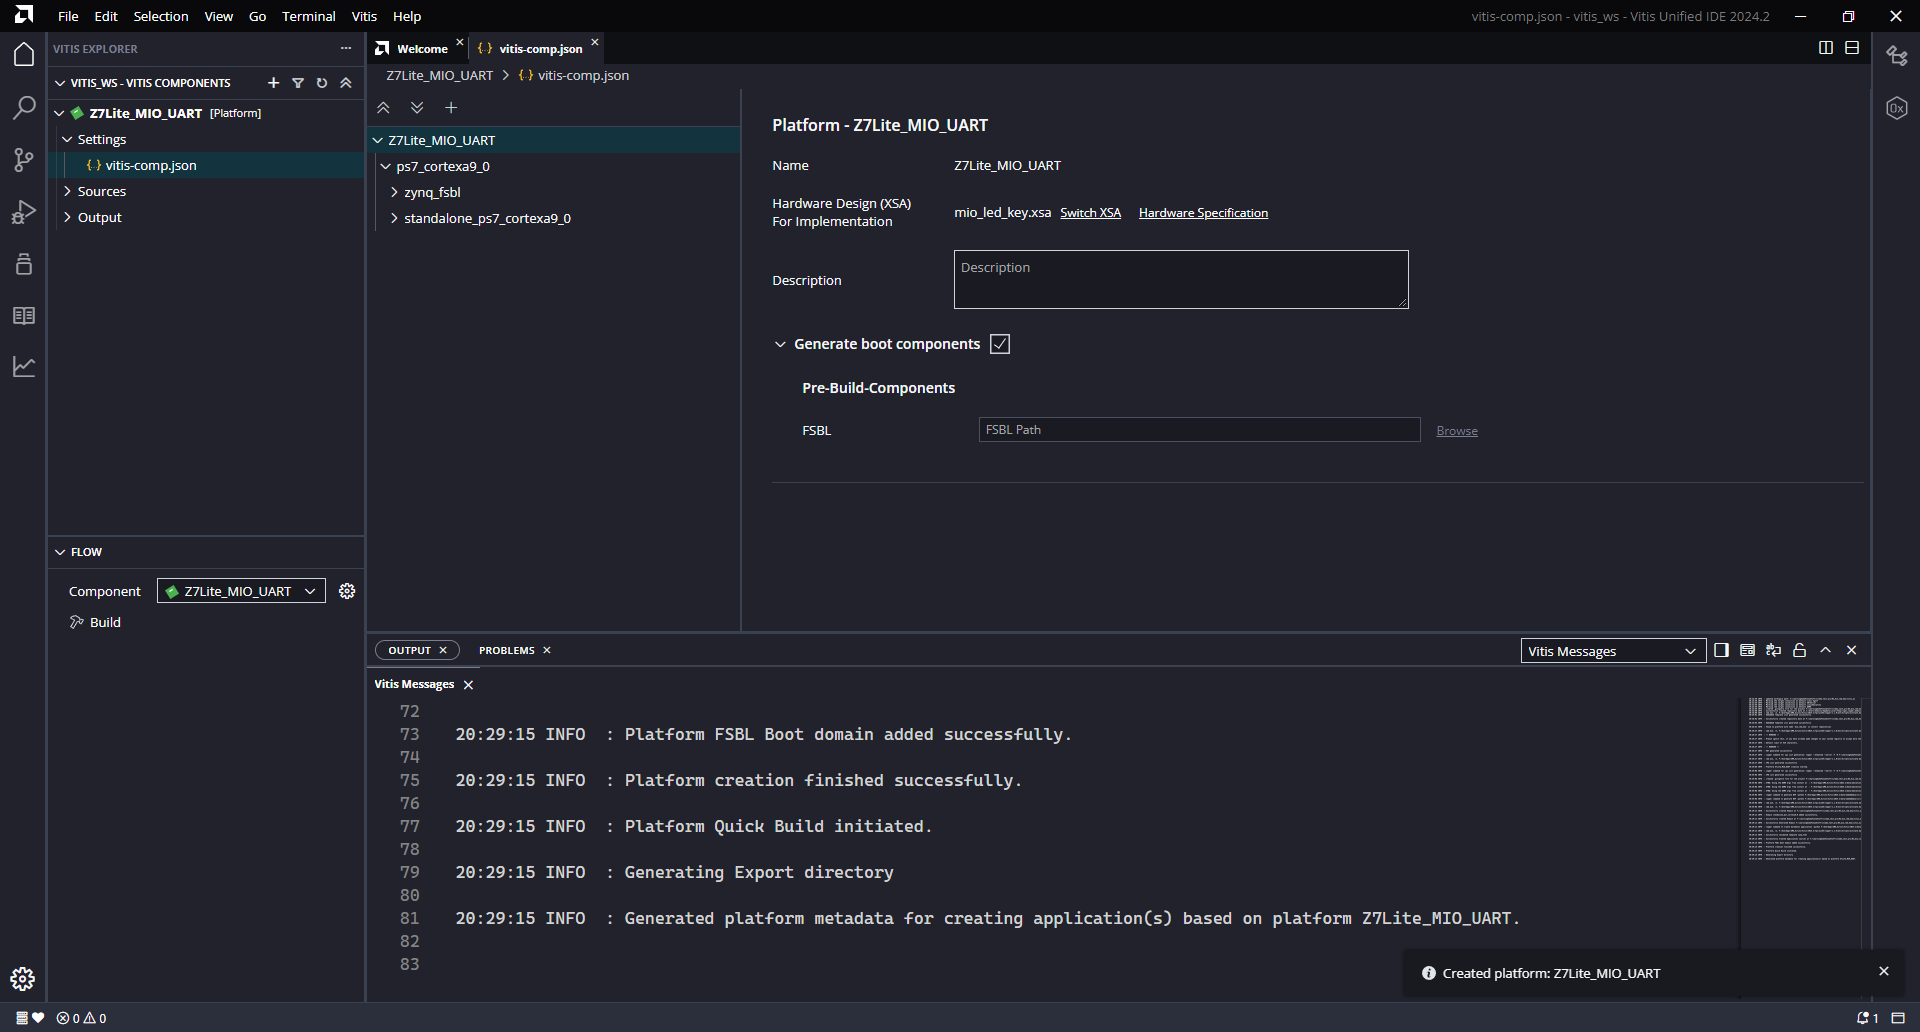Toggle output scroll lock
This screenshot has width=1920, height=1032.
[1799, 650]
